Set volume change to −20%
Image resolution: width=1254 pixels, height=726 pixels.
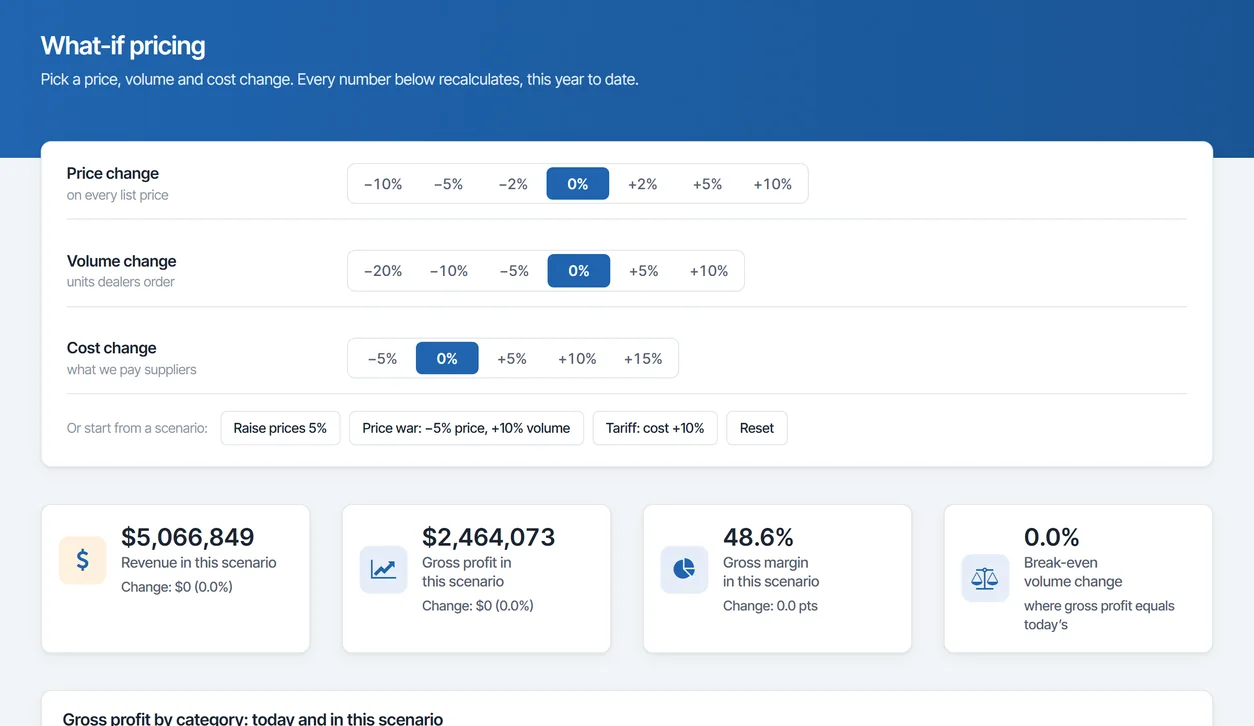click(383, 271)
